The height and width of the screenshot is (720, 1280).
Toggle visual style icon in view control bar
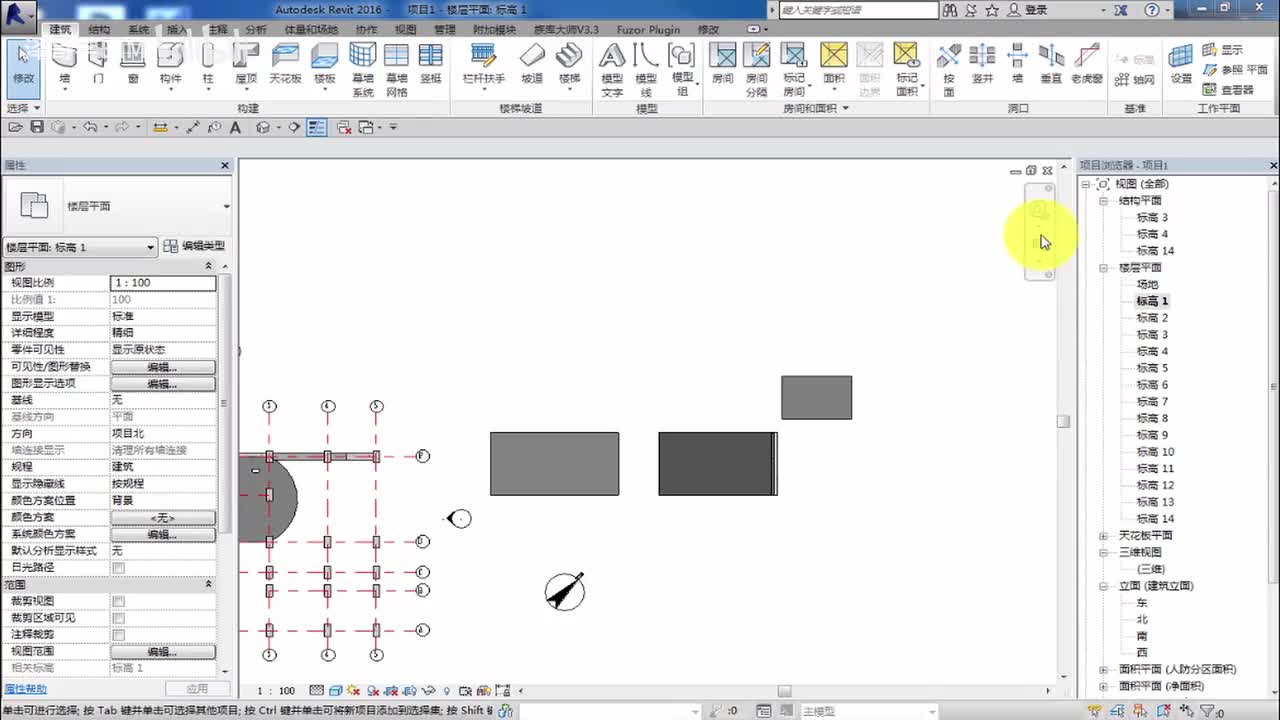click(336, 691)
